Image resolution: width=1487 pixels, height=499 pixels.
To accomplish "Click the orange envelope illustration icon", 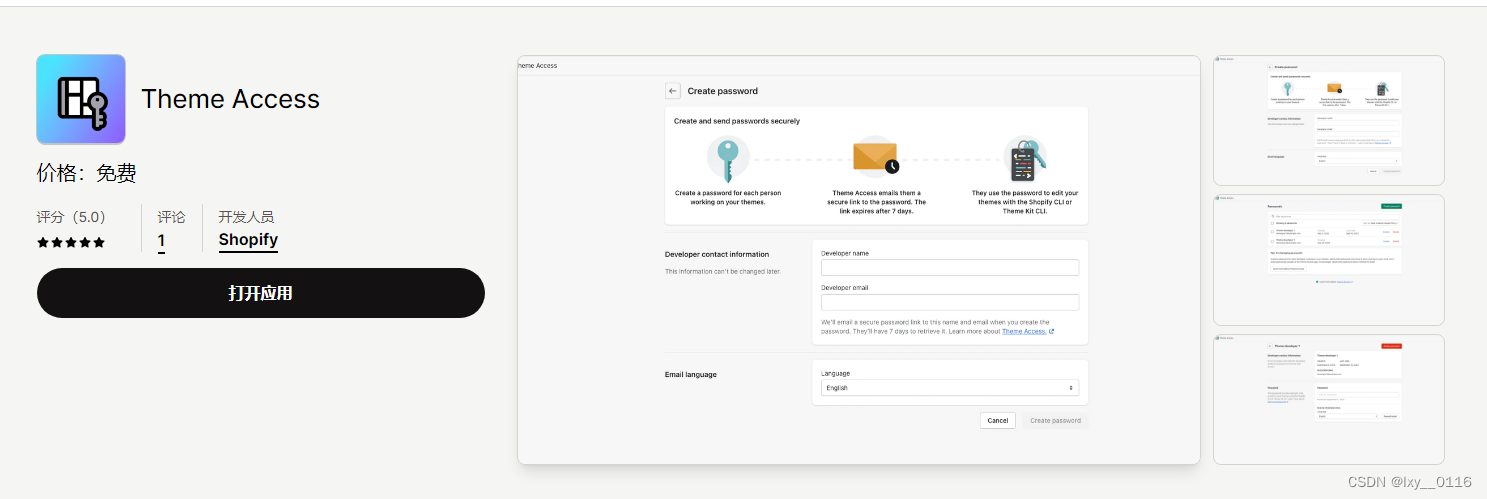I will (876, 157).
